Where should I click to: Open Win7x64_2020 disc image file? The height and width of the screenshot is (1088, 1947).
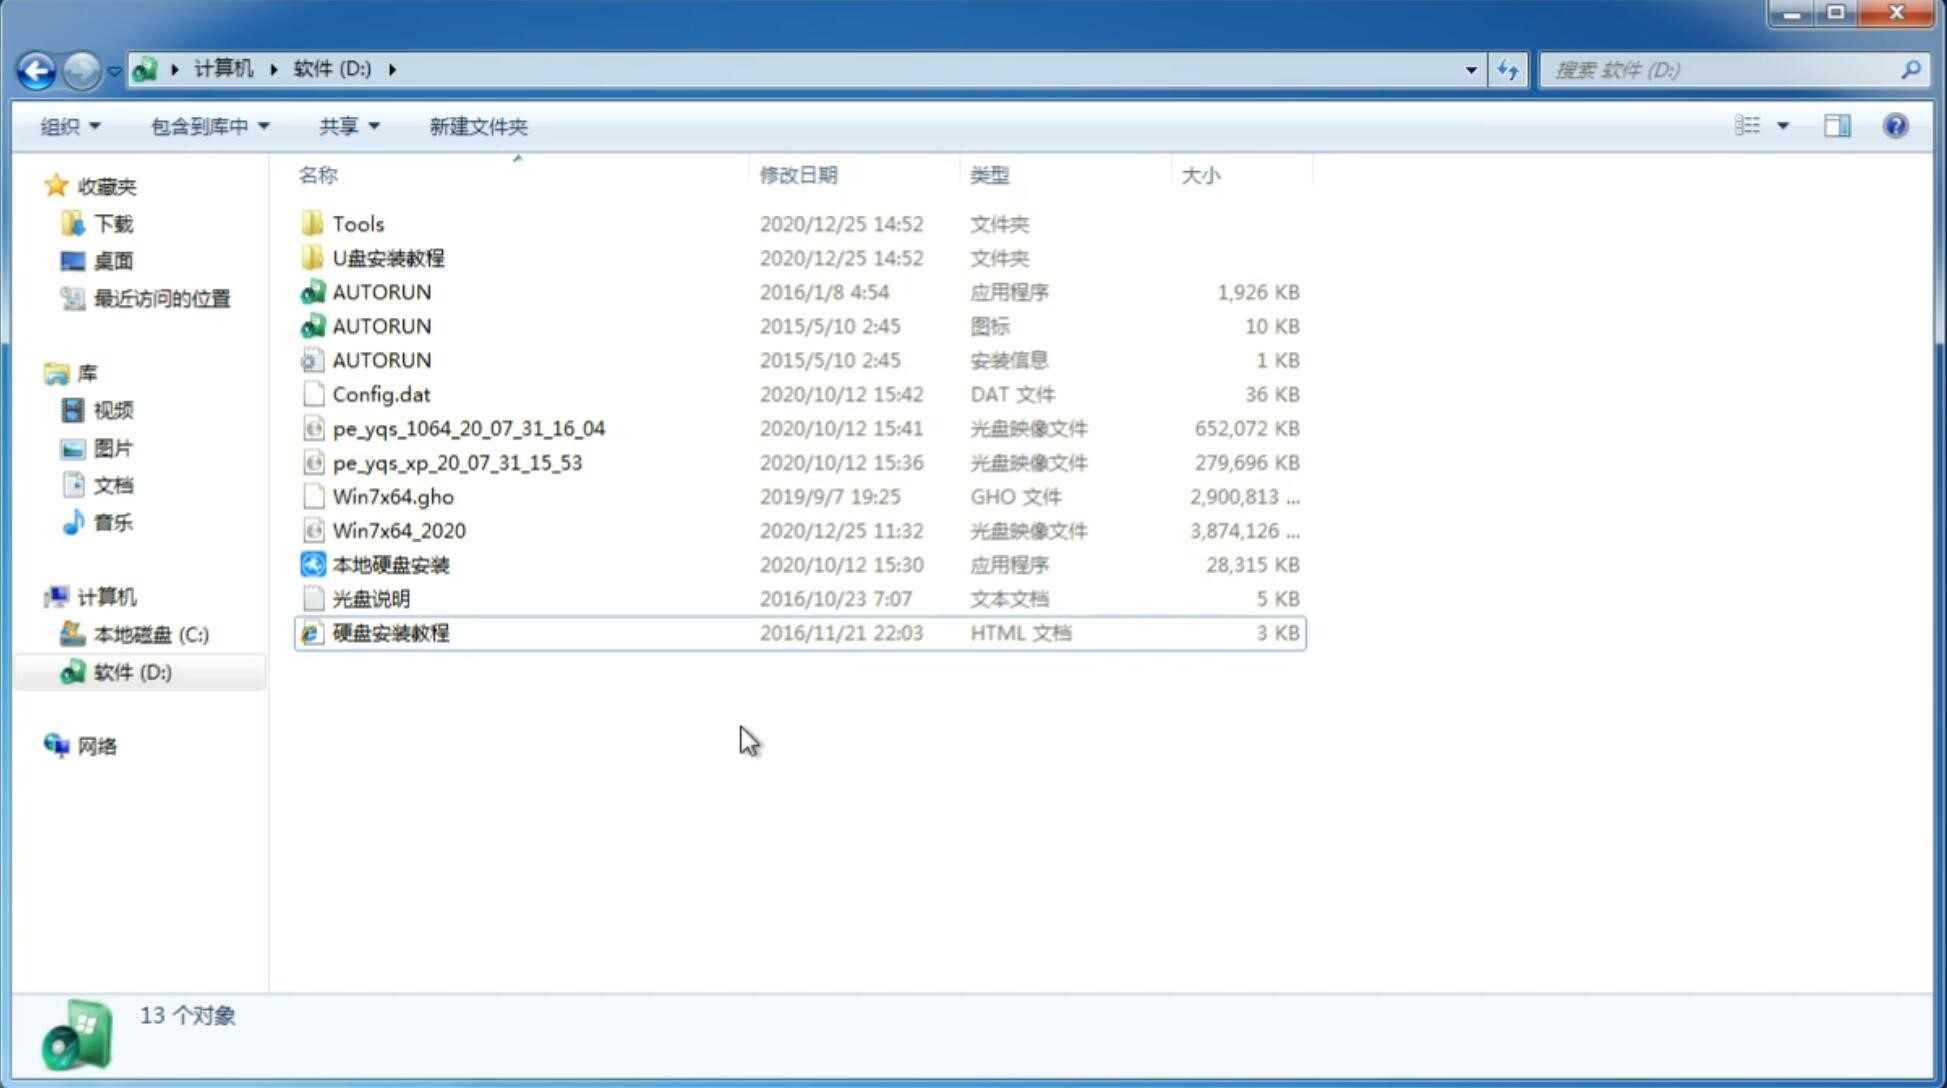tap(397, 531)
